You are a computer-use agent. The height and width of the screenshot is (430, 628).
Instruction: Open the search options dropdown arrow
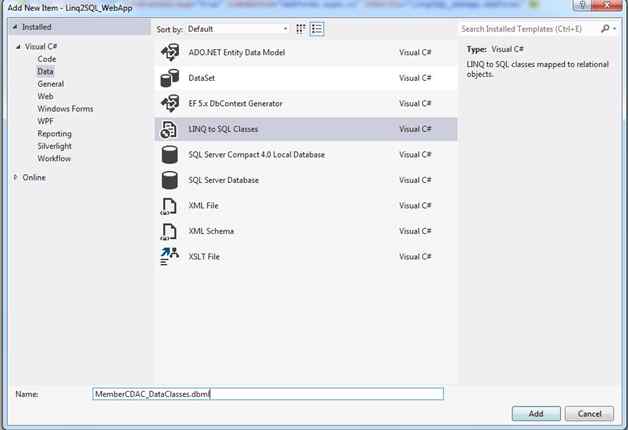pyautogui.click(x=614, y=29)
